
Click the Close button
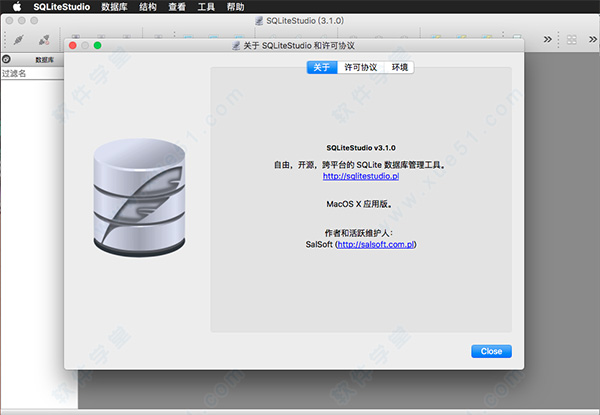[491, 351]
